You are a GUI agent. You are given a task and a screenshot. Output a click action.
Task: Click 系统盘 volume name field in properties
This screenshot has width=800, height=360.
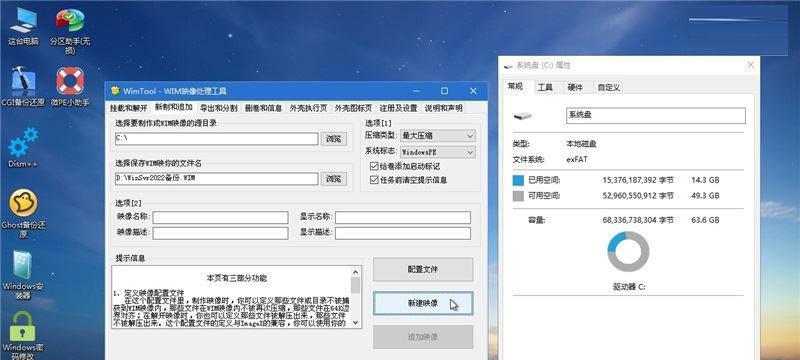pos(656,116)
